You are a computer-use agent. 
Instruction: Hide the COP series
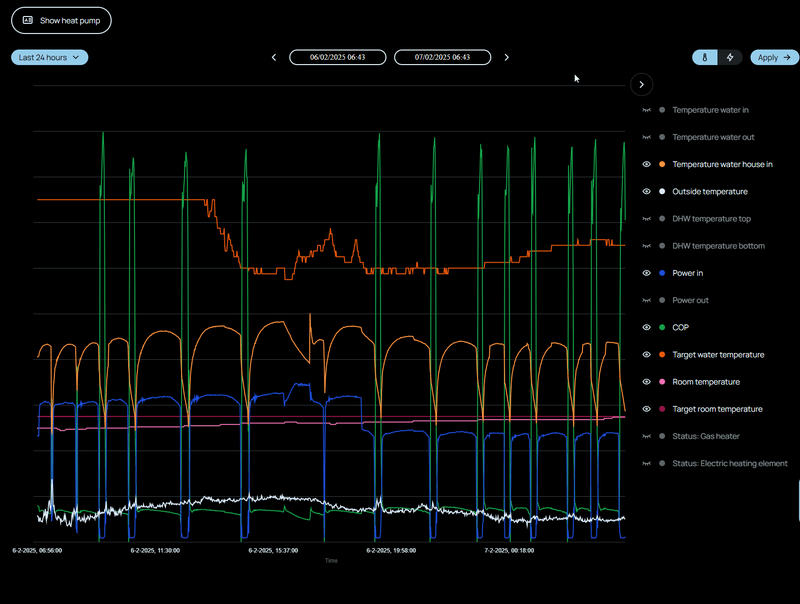coord(646,328)
